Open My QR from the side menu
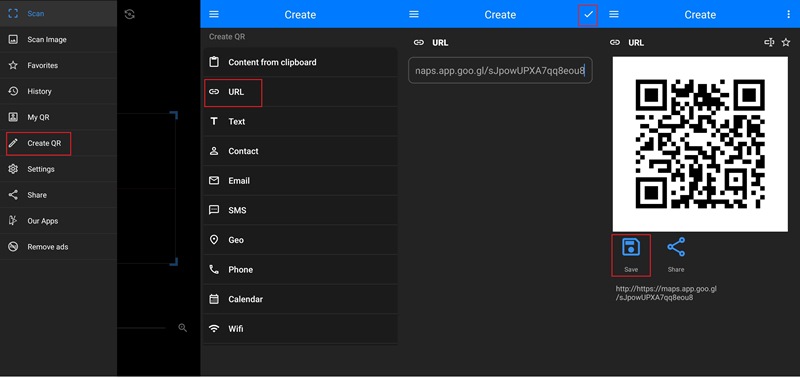800x378 pixels. pyautogui.click(x=58, y=117)
